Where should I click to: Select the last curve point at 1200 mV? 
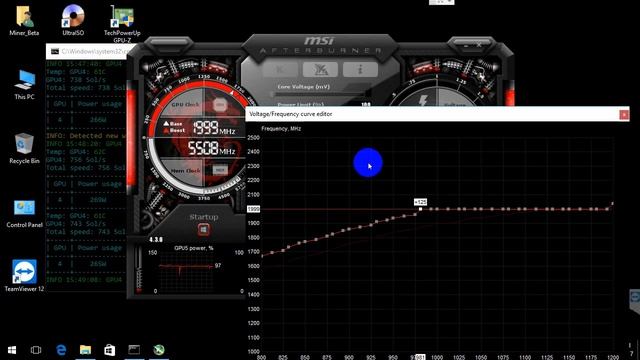pyautogui.click(x=612, y=203)
